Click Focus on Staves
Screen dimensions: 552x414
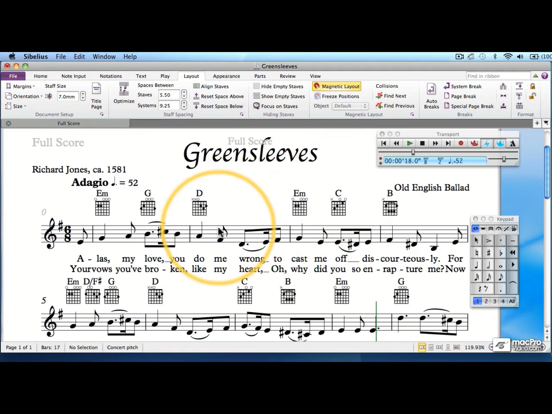tap(275, 106)
